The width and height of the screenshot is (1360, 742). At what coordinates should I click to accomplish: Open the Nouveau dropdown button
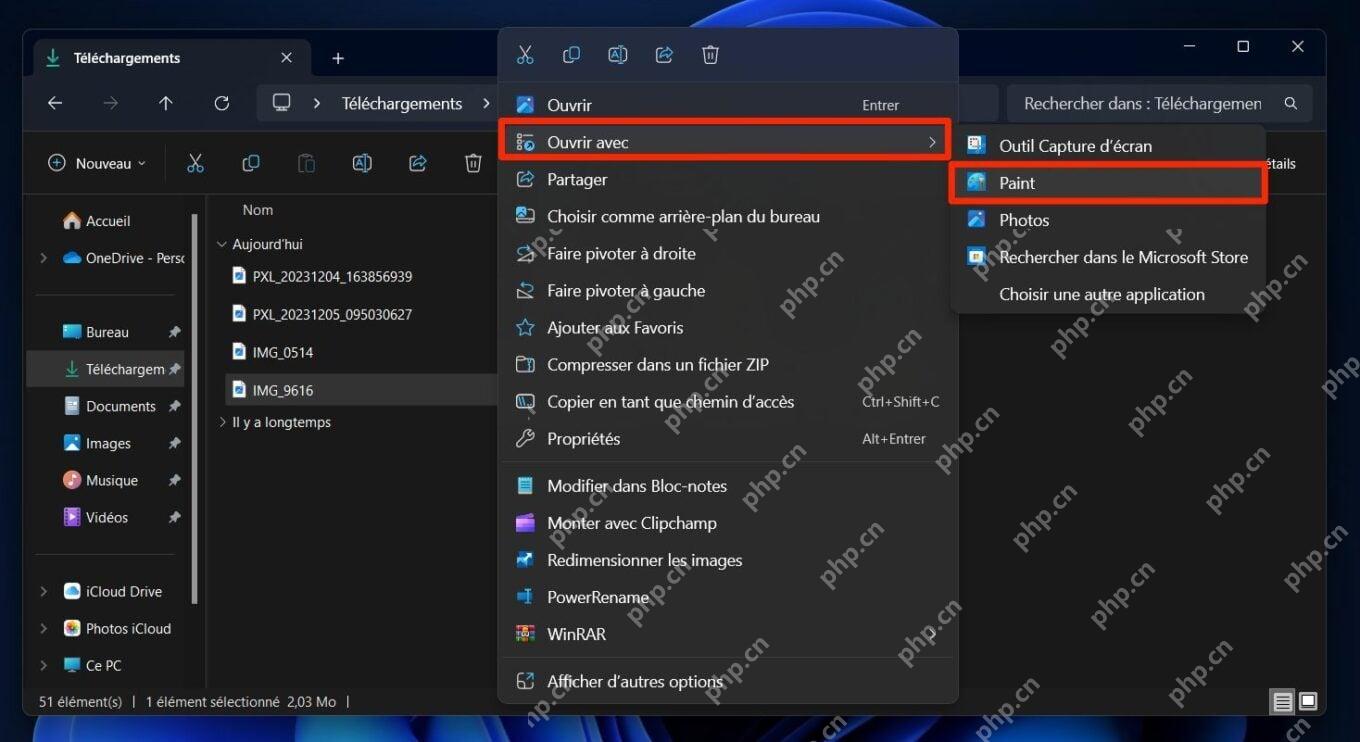point(97,163)
